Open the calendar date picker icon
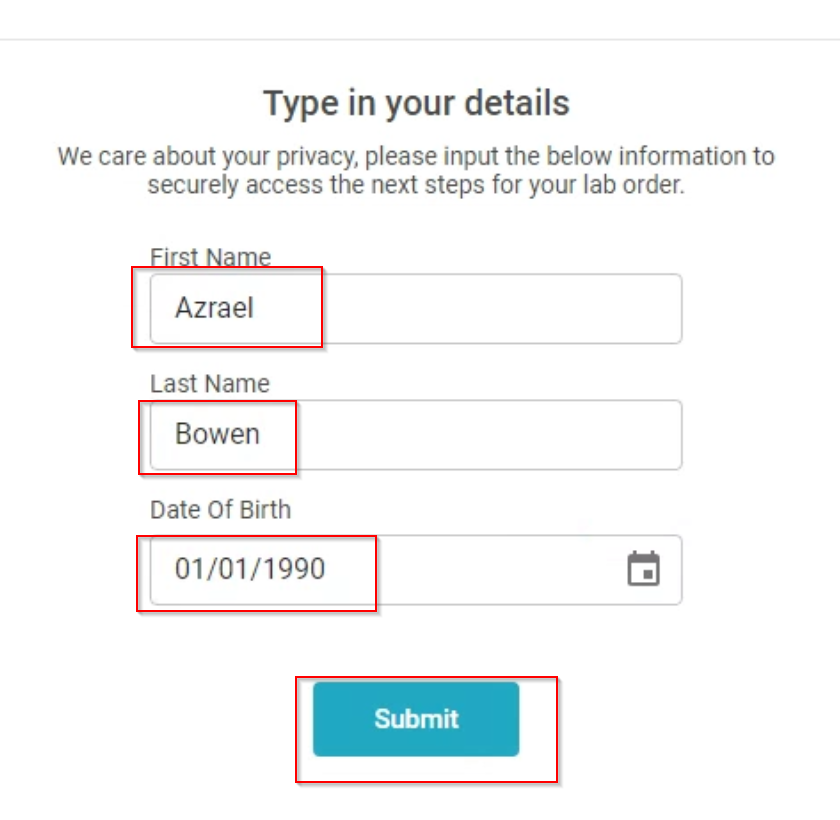Image resolution: width=840 pixels, height=820 pixels. pos(643,569)
